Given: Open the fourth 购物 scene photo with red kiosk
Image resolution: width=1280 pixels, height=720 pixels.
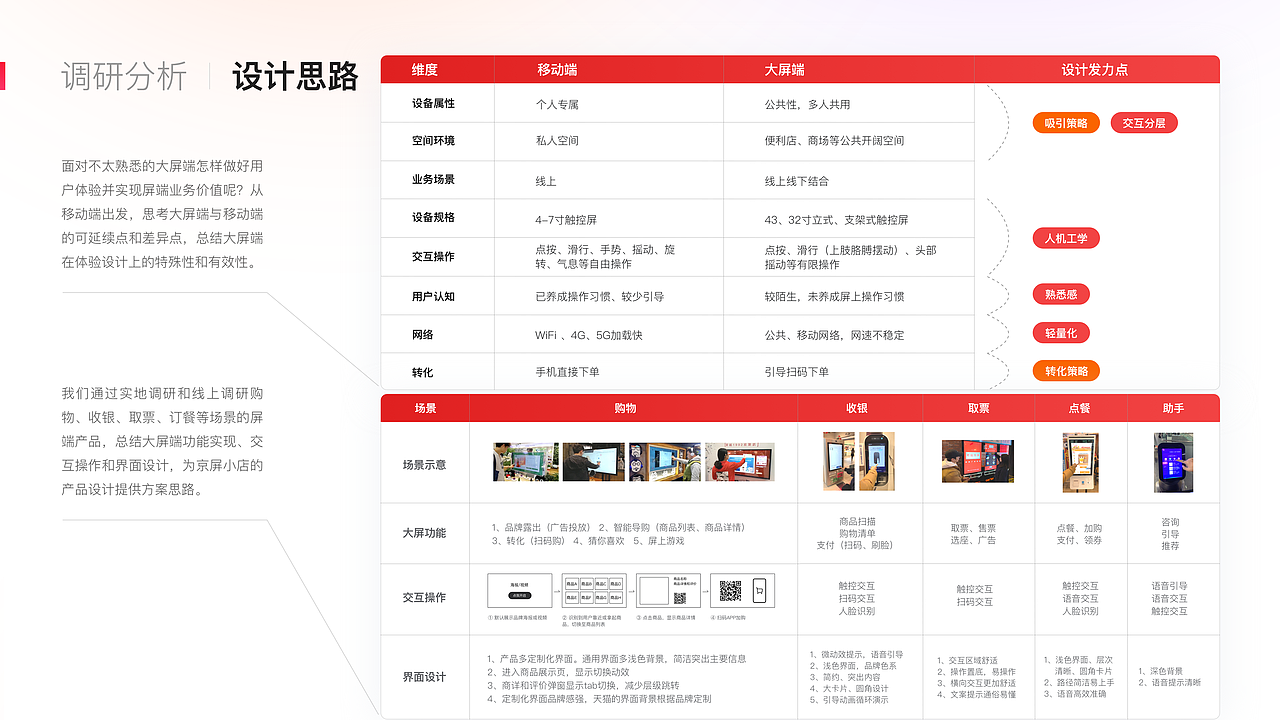Looking at the screenshot, I should 740,462.
